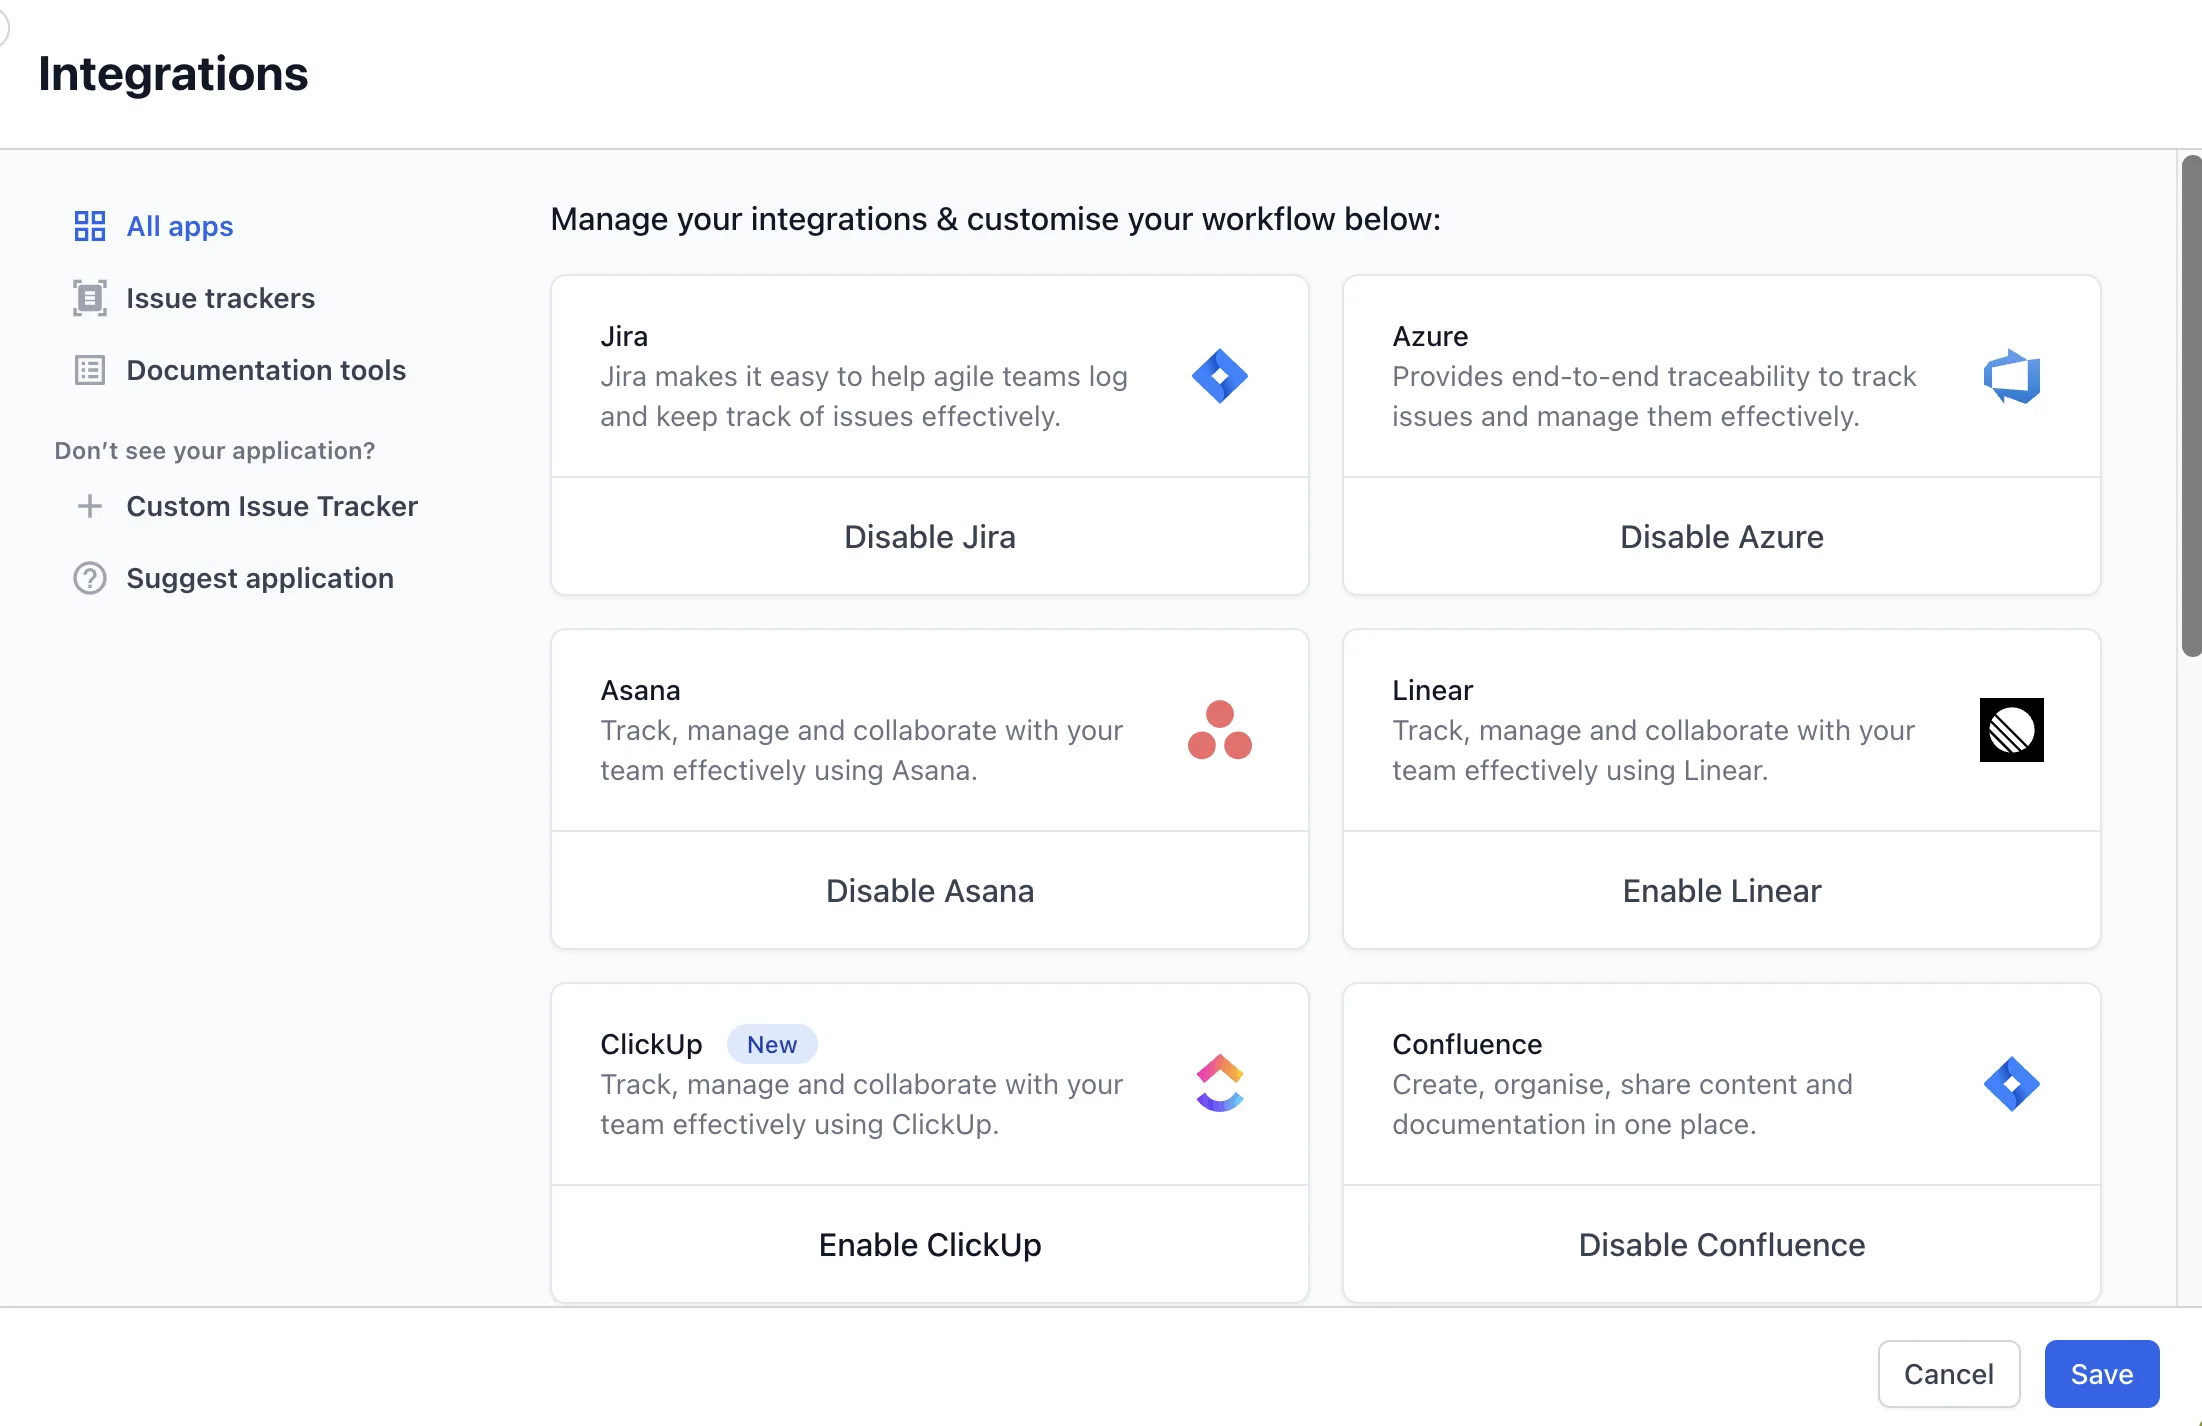Disable the Asana integration
Screen dimensions: 2202x1426
930,891
